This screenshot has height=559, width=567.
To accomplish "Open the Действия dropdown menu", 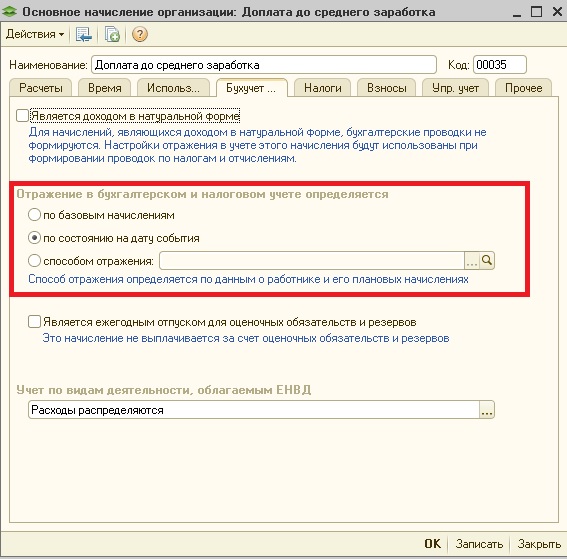I will (35, 34).
